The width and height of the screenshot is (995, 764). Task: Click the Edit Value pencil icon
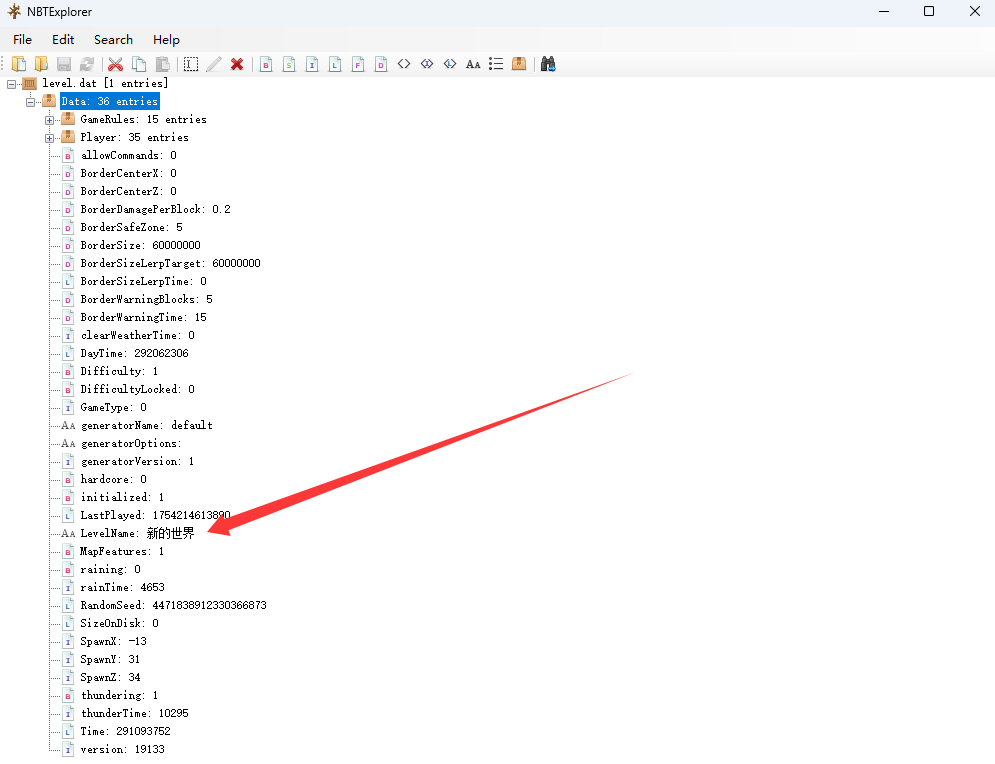pos(214,64)
